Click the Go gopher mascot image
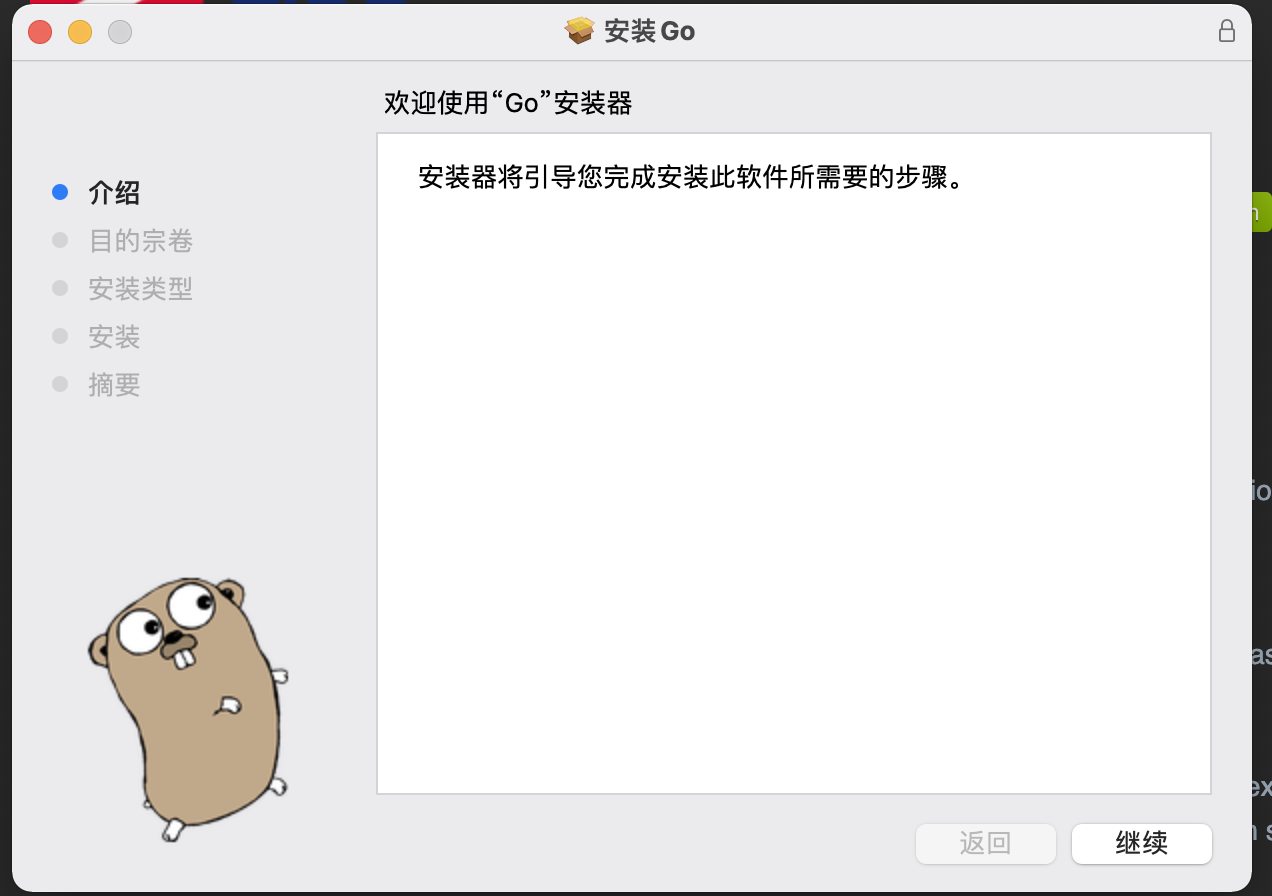The image size is (1272, 896). (188, 708)
